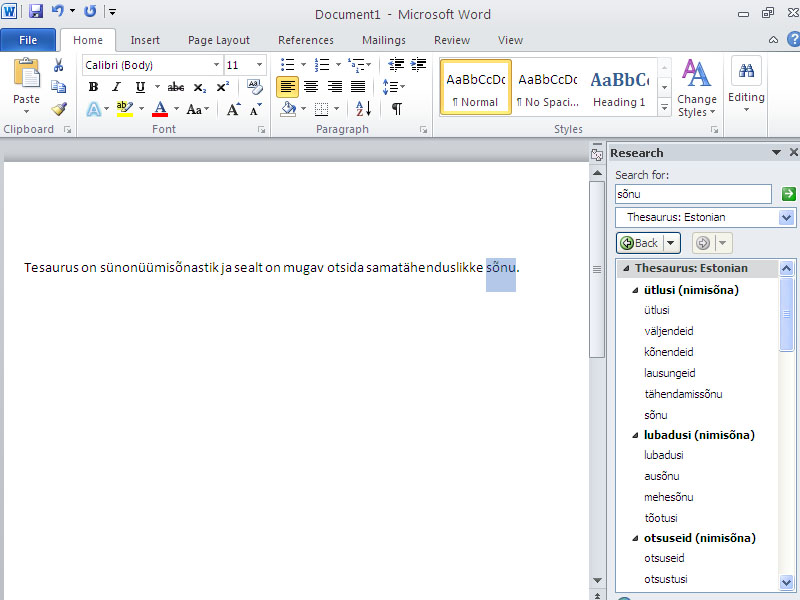Open Line Spacing options
The height and width of the screenshot is (600, 800).
(x=393, y=87)
